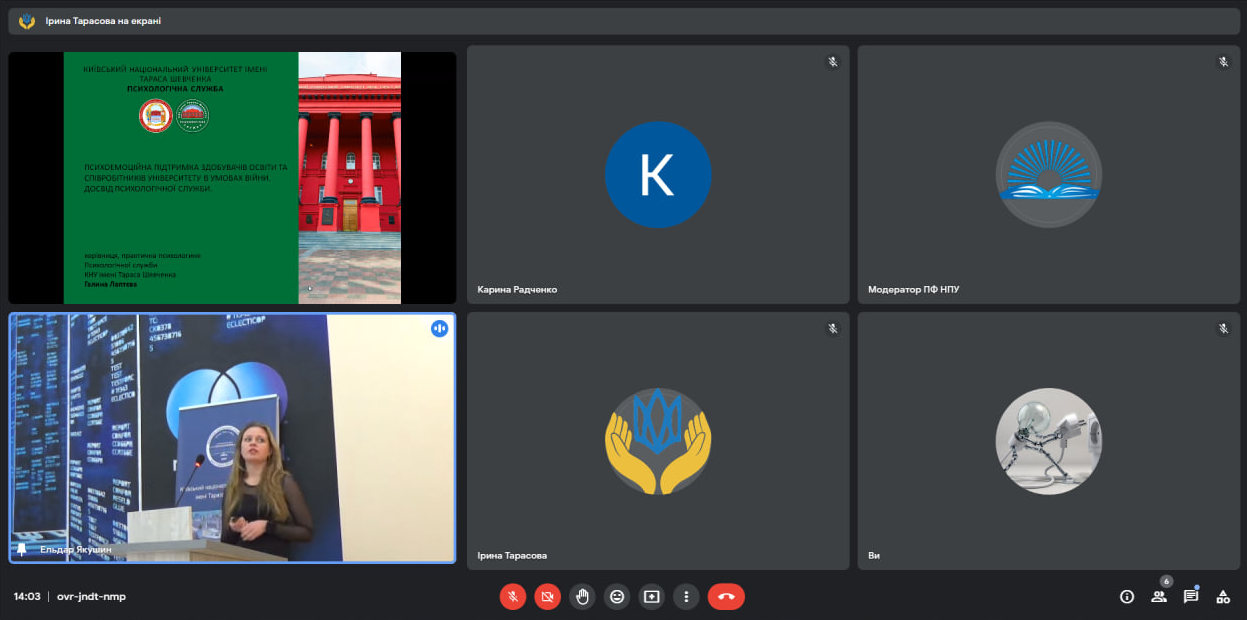
Task: Click the Модератор ПФ НПУ avatar
Action: (1048, 174)
